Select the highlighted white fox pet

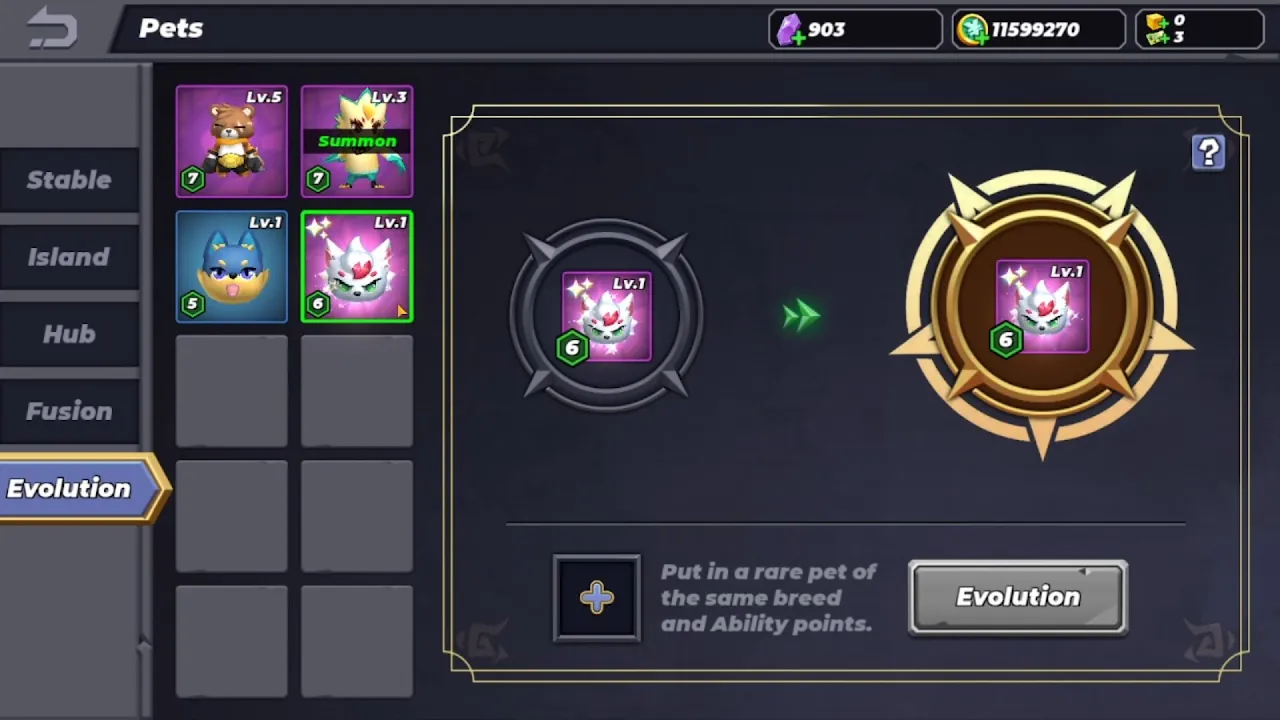pyautogui.click(x=357, y=267)
